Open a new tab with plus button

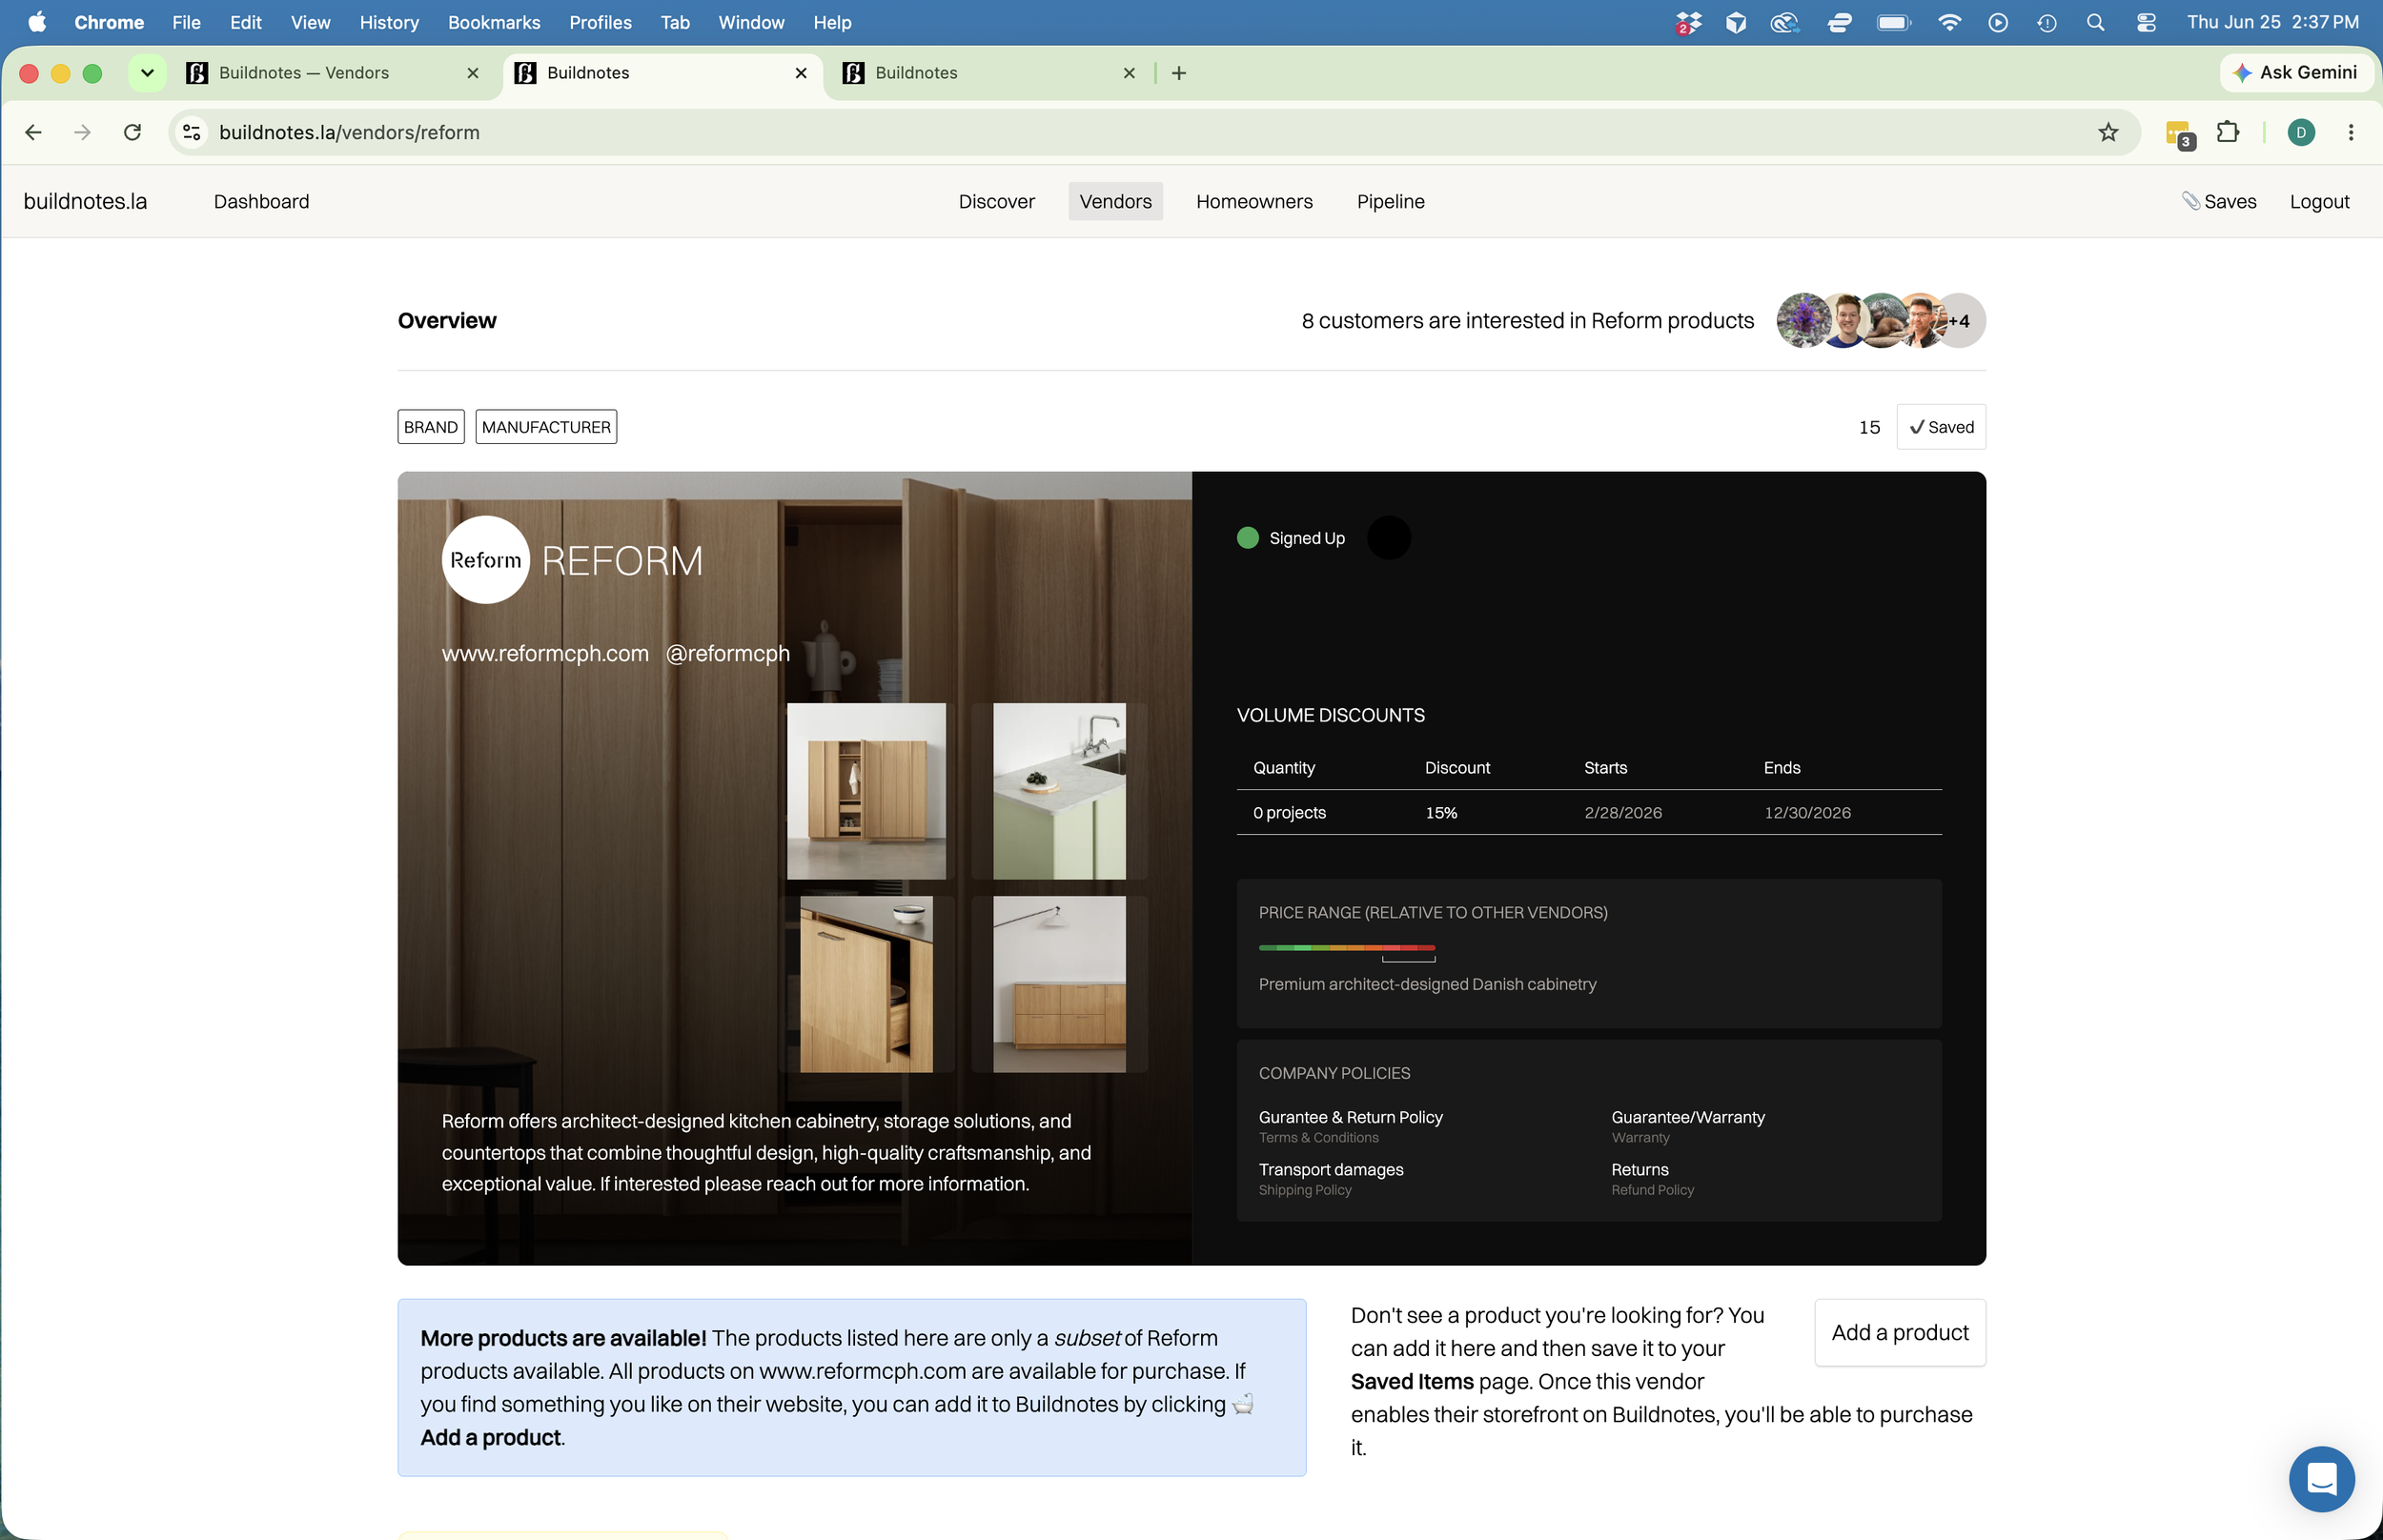(x=1179, y=73)
